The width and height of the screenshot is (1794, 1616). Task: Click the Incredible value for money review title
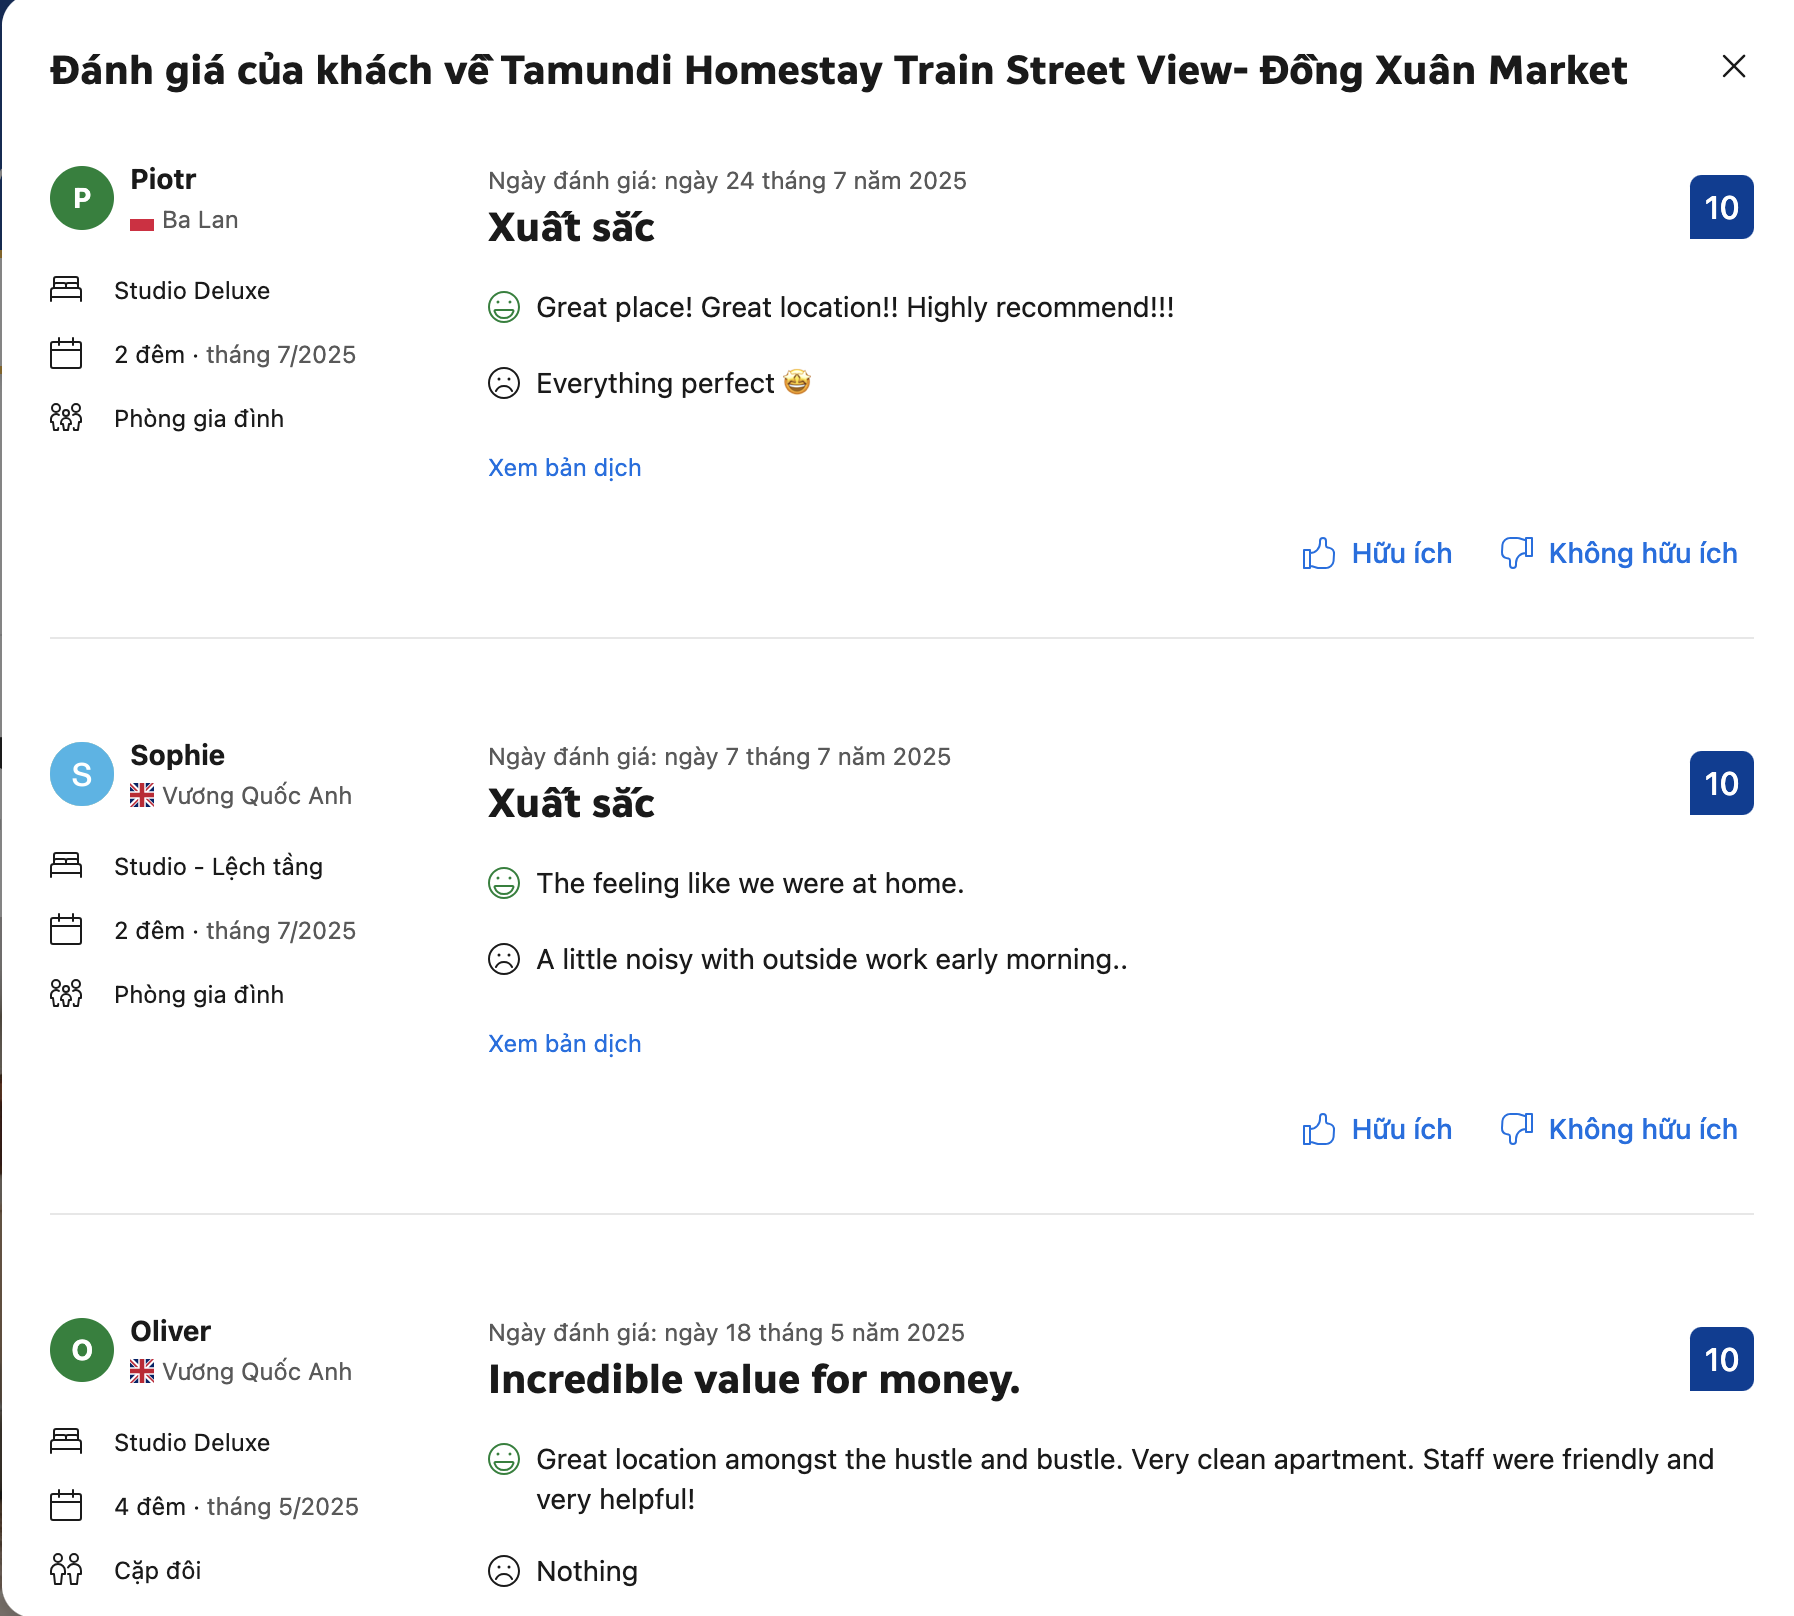pos(754,1380)
